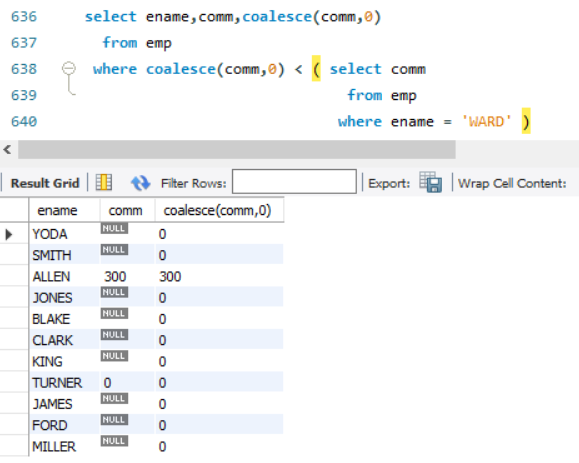The width and height of the screenshot is (579, 463).
Task: Click the Wrap Cell Content label
Action: pyautogui.click(x=512, y=184)
